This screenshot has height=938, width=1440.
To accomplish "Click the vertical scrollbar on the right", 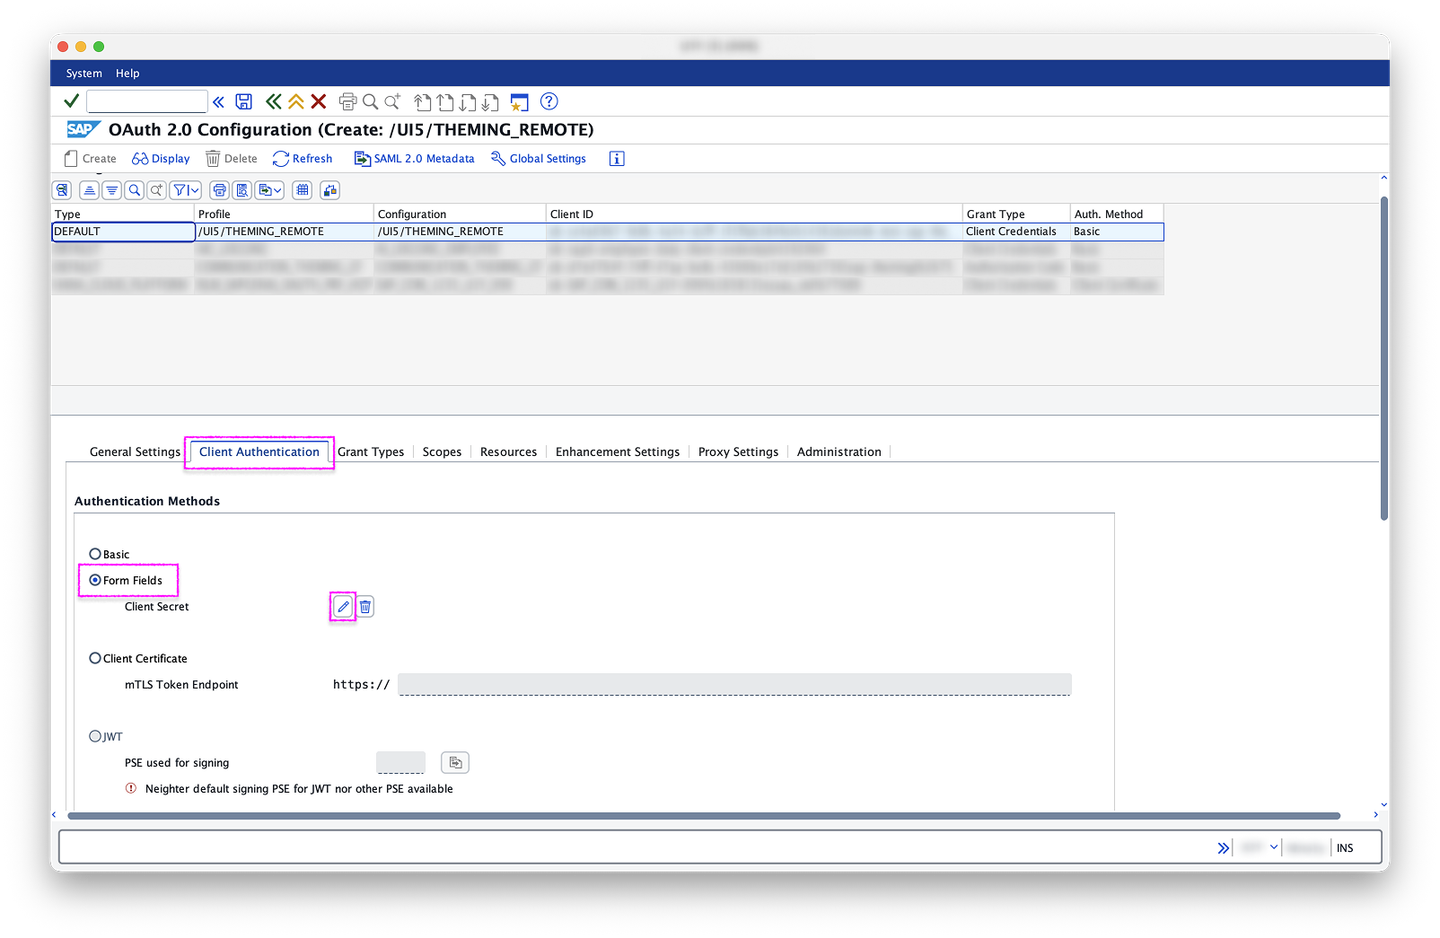I will (x=1384, y=358).
